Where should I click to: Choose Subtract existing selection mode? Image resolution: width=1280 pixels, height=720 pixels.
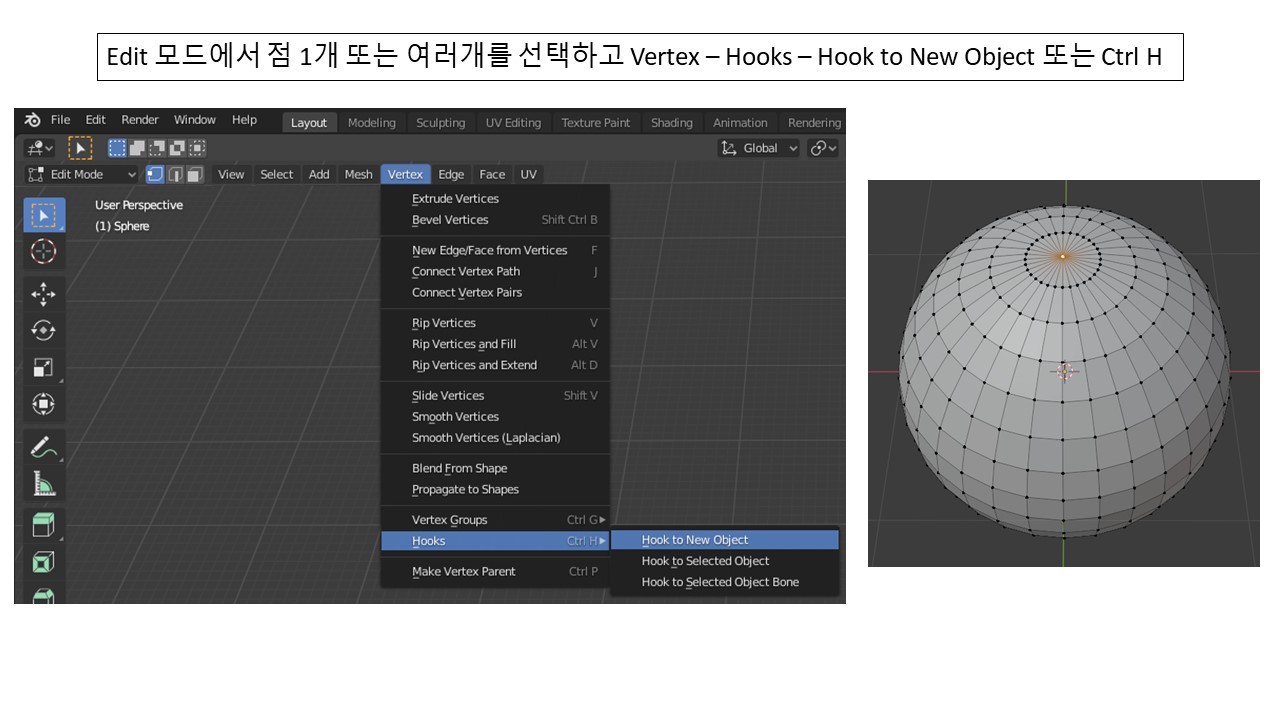(158, 148)
